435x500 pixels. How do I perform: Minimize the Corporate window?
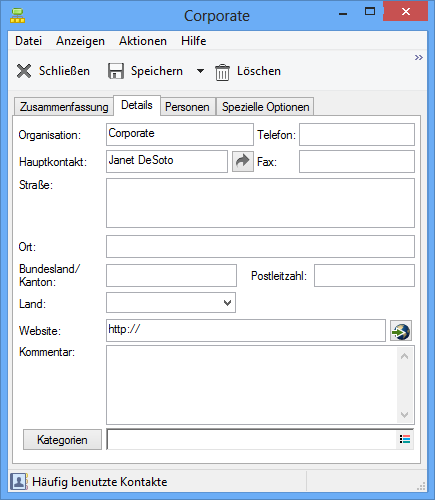point(343,13)
